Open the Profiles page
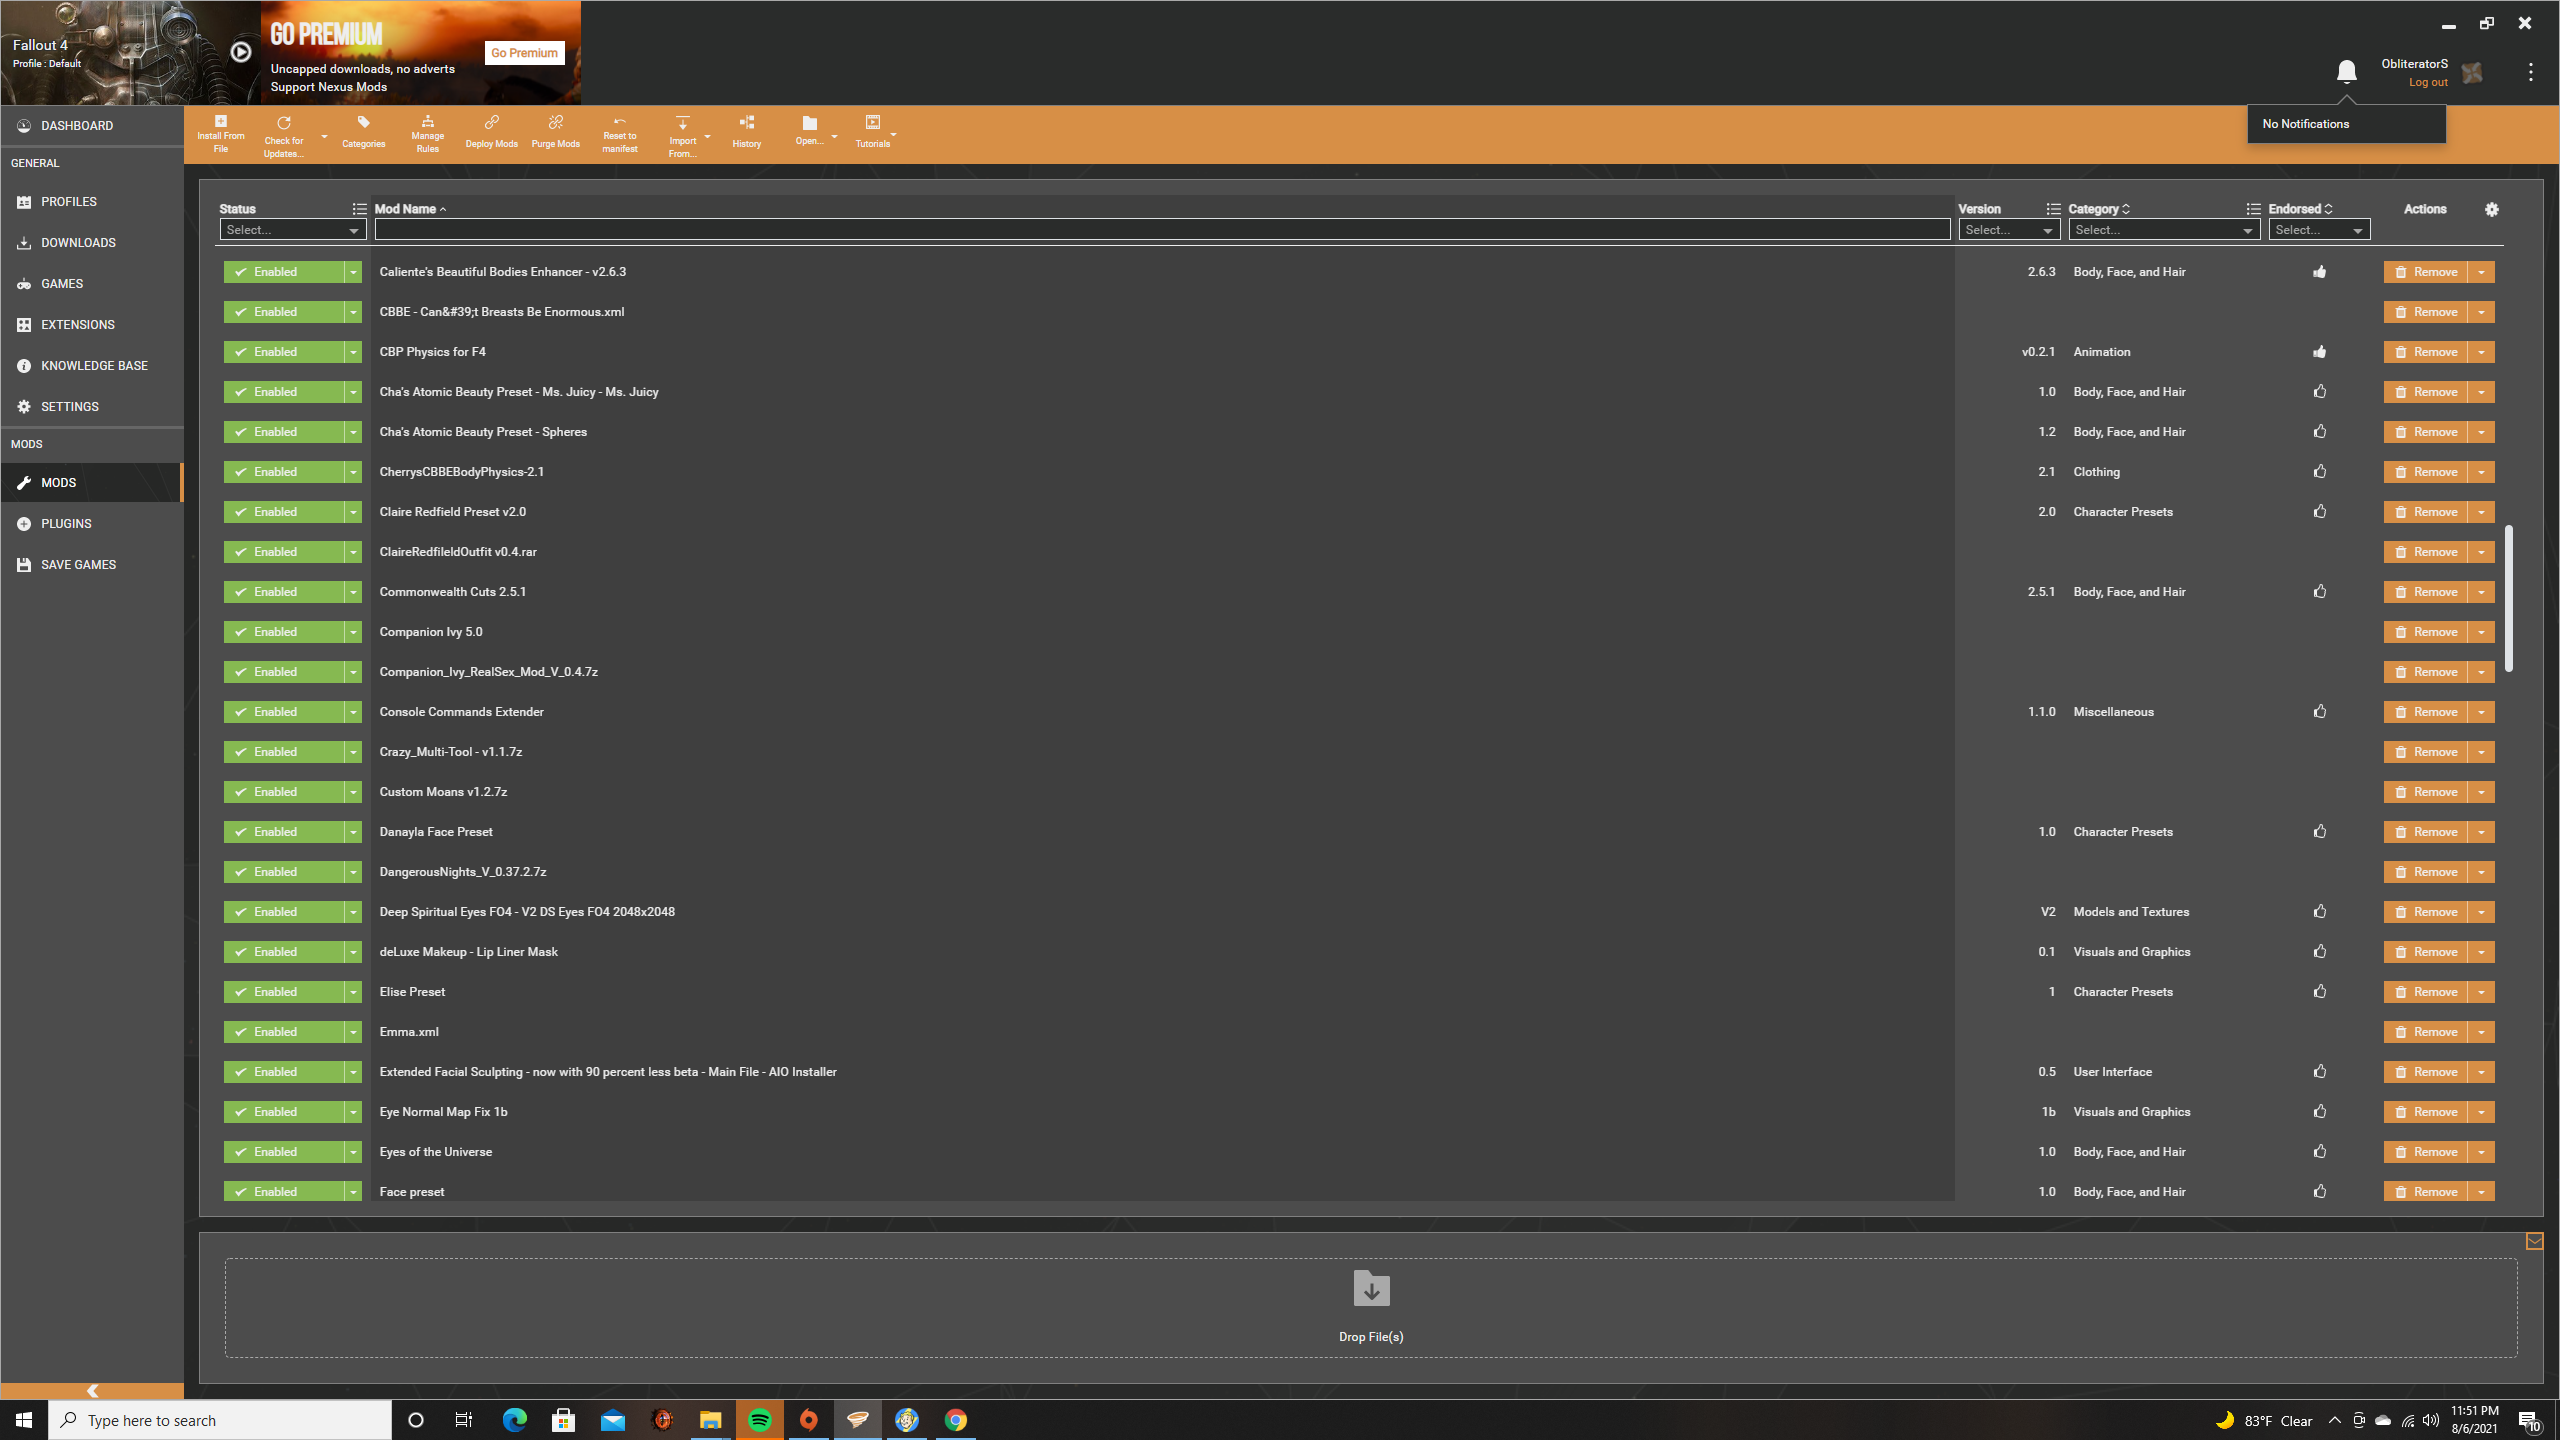This screenshot has height=1440, width=2560. pos(92,202)
